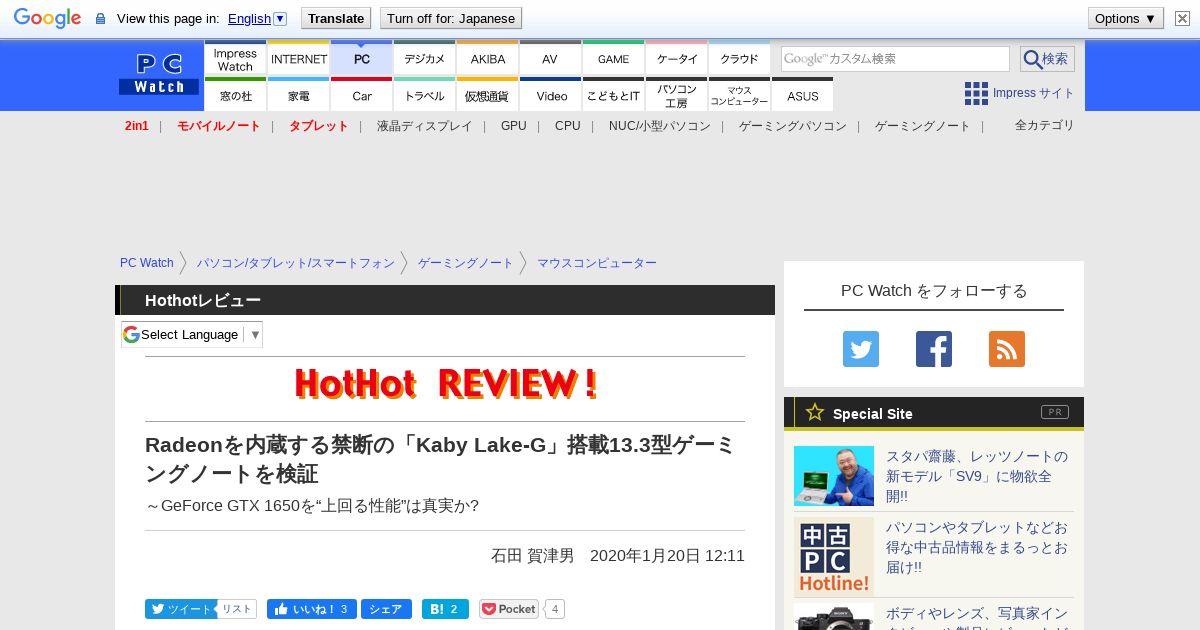Image resolution: width=1200 pixels, height=630 pixels.
Task: Focus the Google custom search field
Action: (895, 59)
